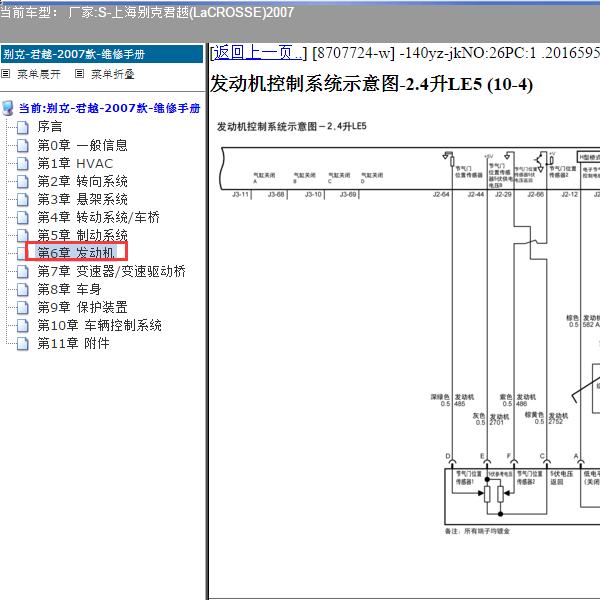Viewport: 600px width, 600px height.
Task: Click the computer icon beside 当前:别克-君越-2007款
Action: click(x=9, y=108)
